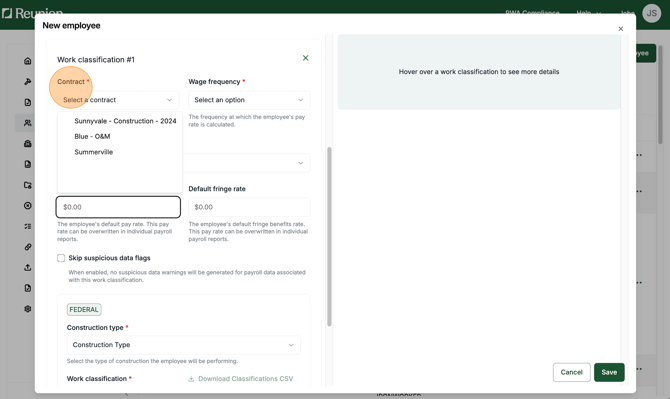Choose the Blue - O&M contract option
Viewport: 670px width, 399px height.
tap(92, 136)
